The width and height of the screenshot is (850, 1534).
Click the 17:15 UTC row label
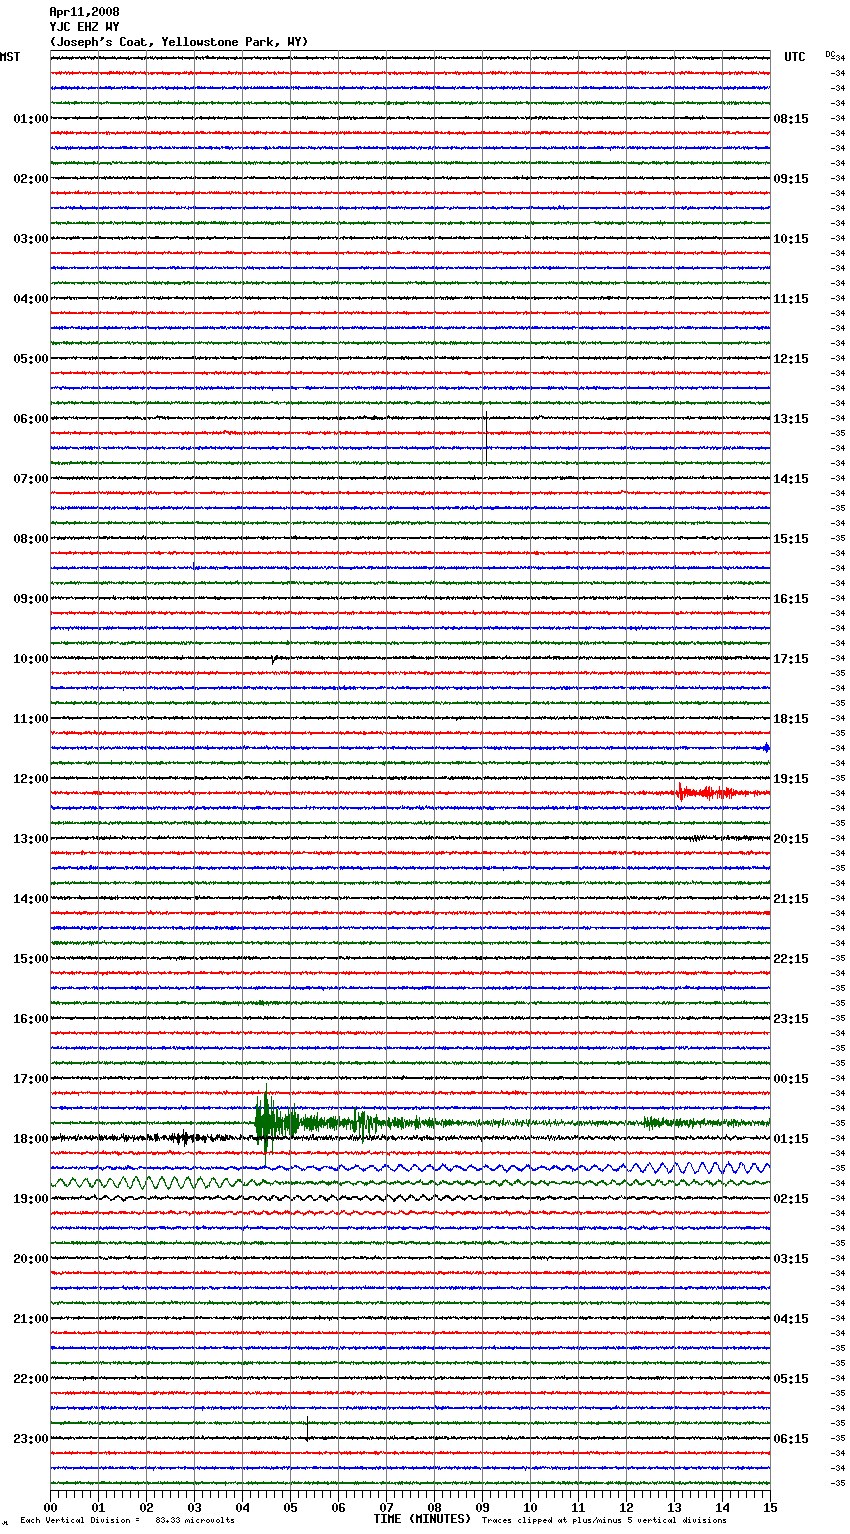791,659
